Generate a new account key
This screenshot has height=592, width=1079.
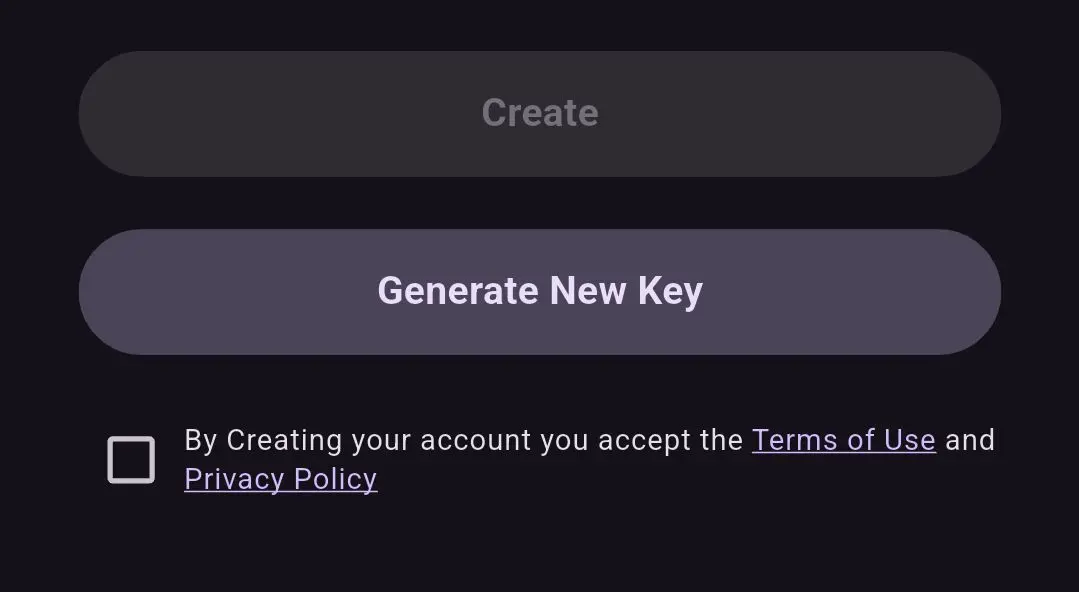pyautogui.click(x=539, y=291)
